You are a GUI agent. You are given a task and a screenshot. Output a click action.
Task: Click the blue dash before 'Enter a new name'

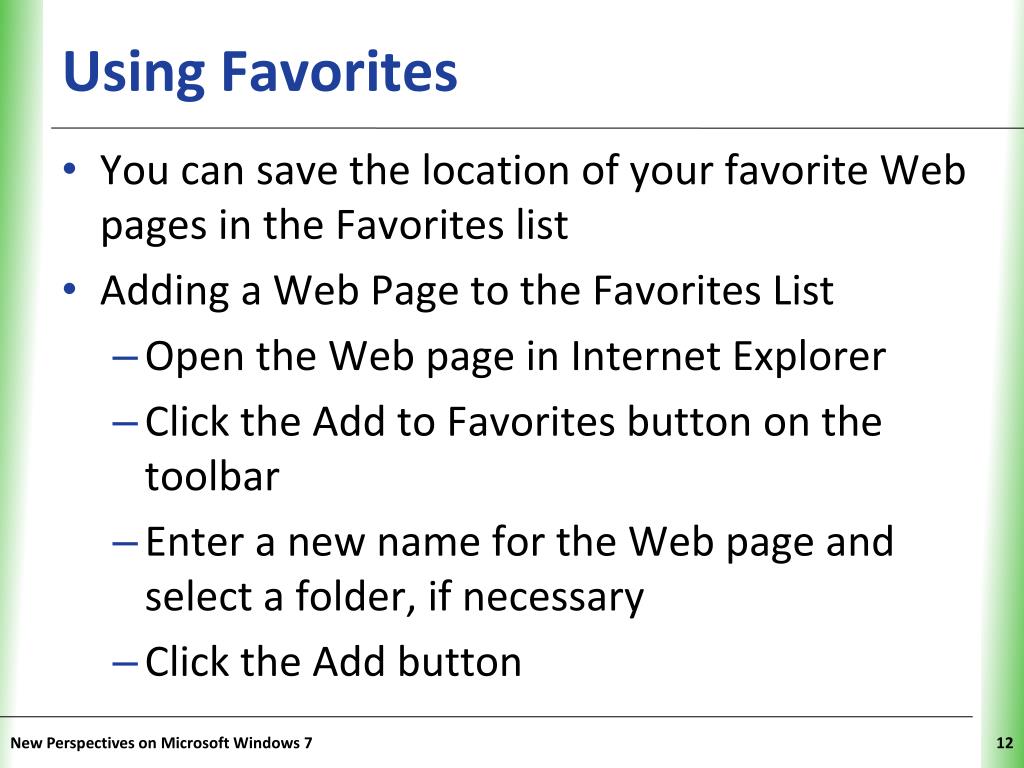click(125, 544)
